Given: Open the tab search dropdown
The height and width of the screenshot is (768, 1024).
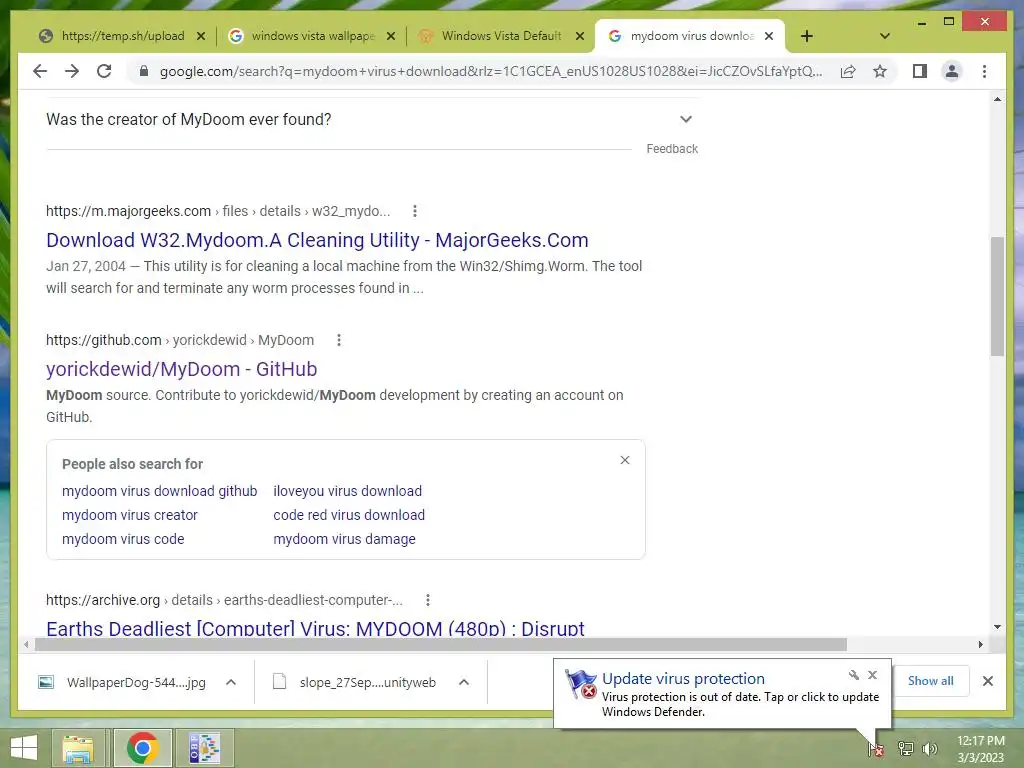Looking at the screenshot, I should coord(884,36).
